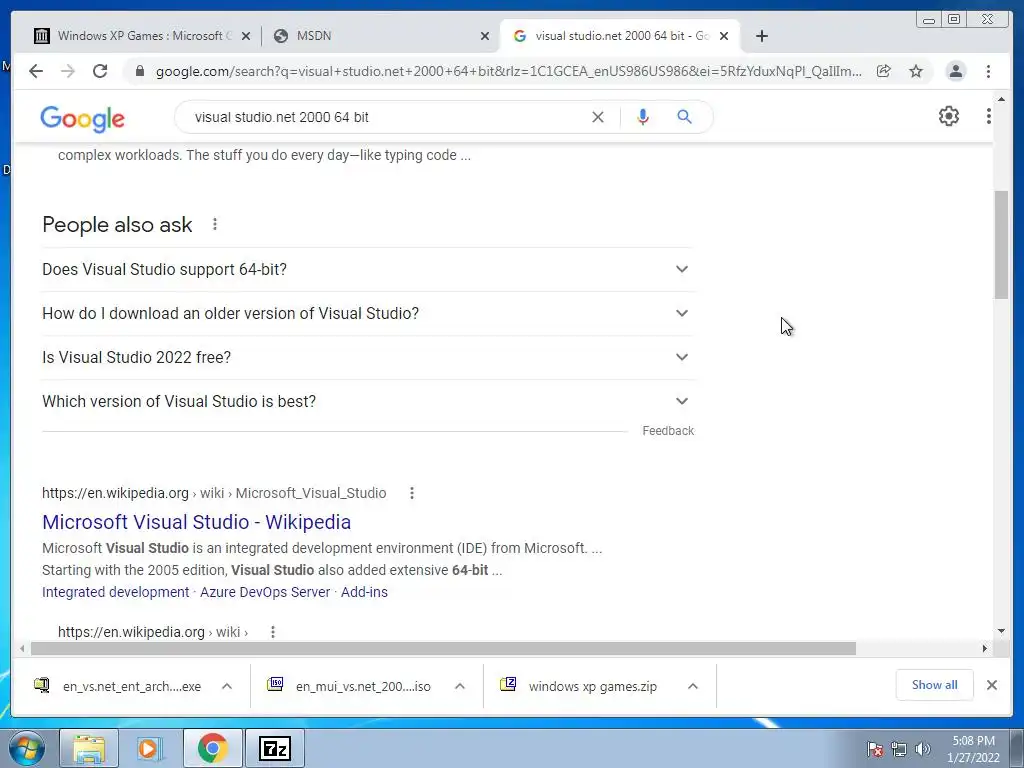Viewport: 1024px width, 768px height.
Task: Click vertical scrollbar thumb
Action: click(x=1001, y=245)
